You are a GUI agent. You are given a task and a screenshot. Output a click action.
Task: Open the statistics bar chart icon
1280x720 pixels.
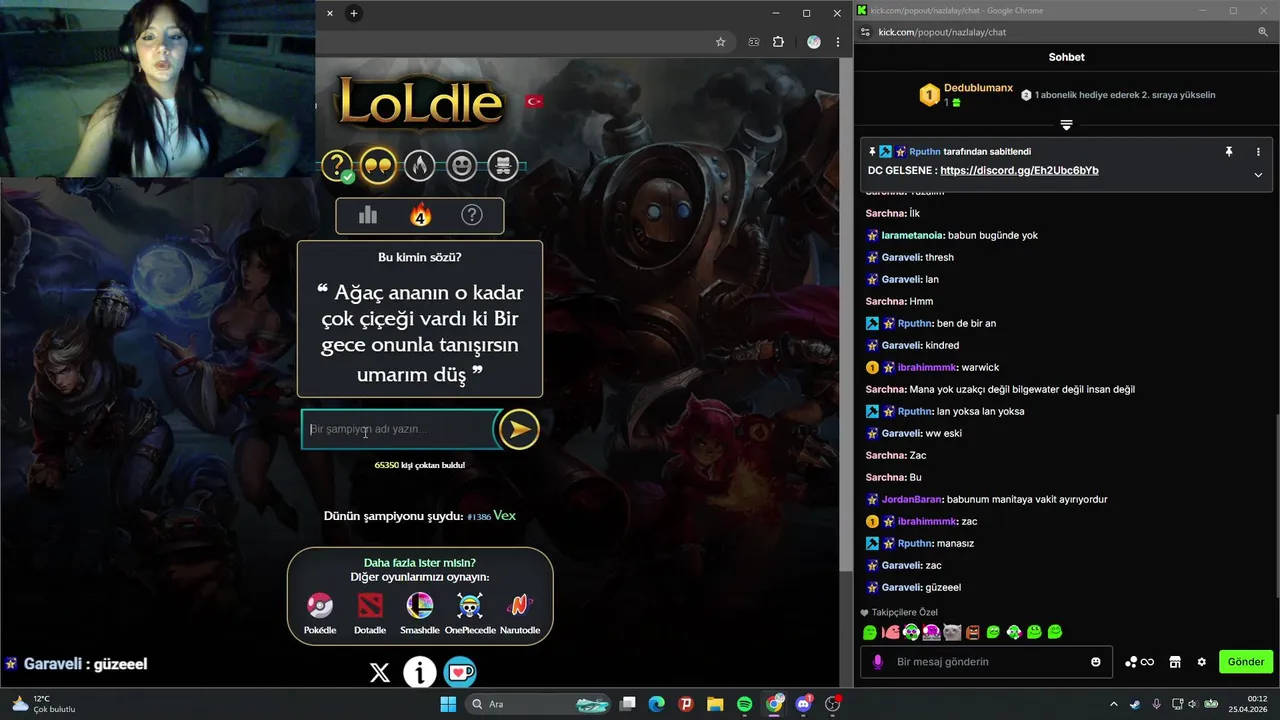coord(368,215)
